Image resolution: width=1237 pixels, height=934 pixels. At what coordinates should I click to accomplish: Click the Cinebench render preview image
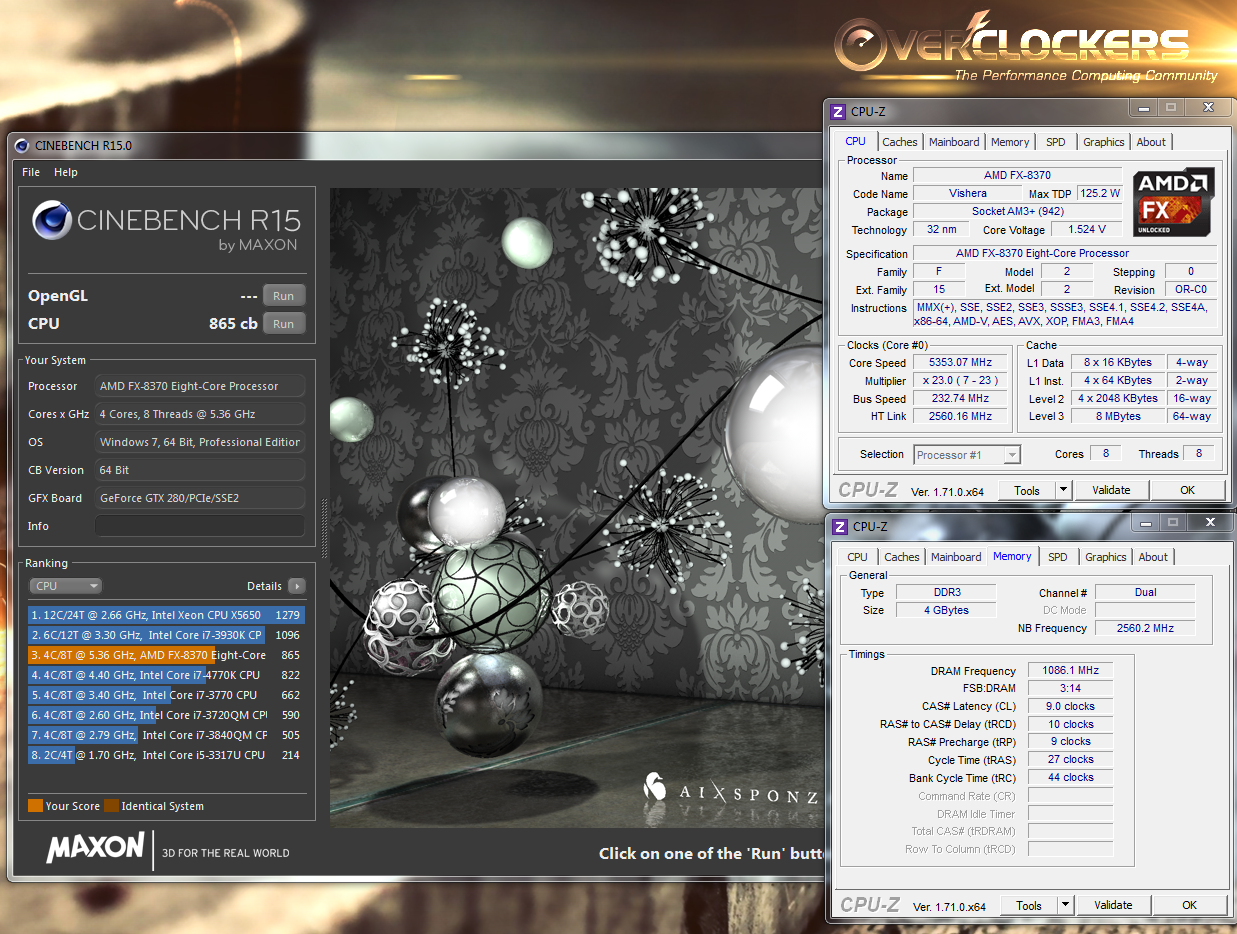(575, 508)
